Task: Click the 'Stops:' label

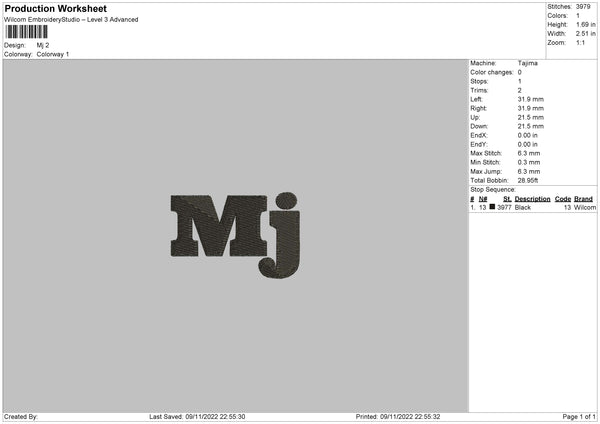Action: click(479, 81)
